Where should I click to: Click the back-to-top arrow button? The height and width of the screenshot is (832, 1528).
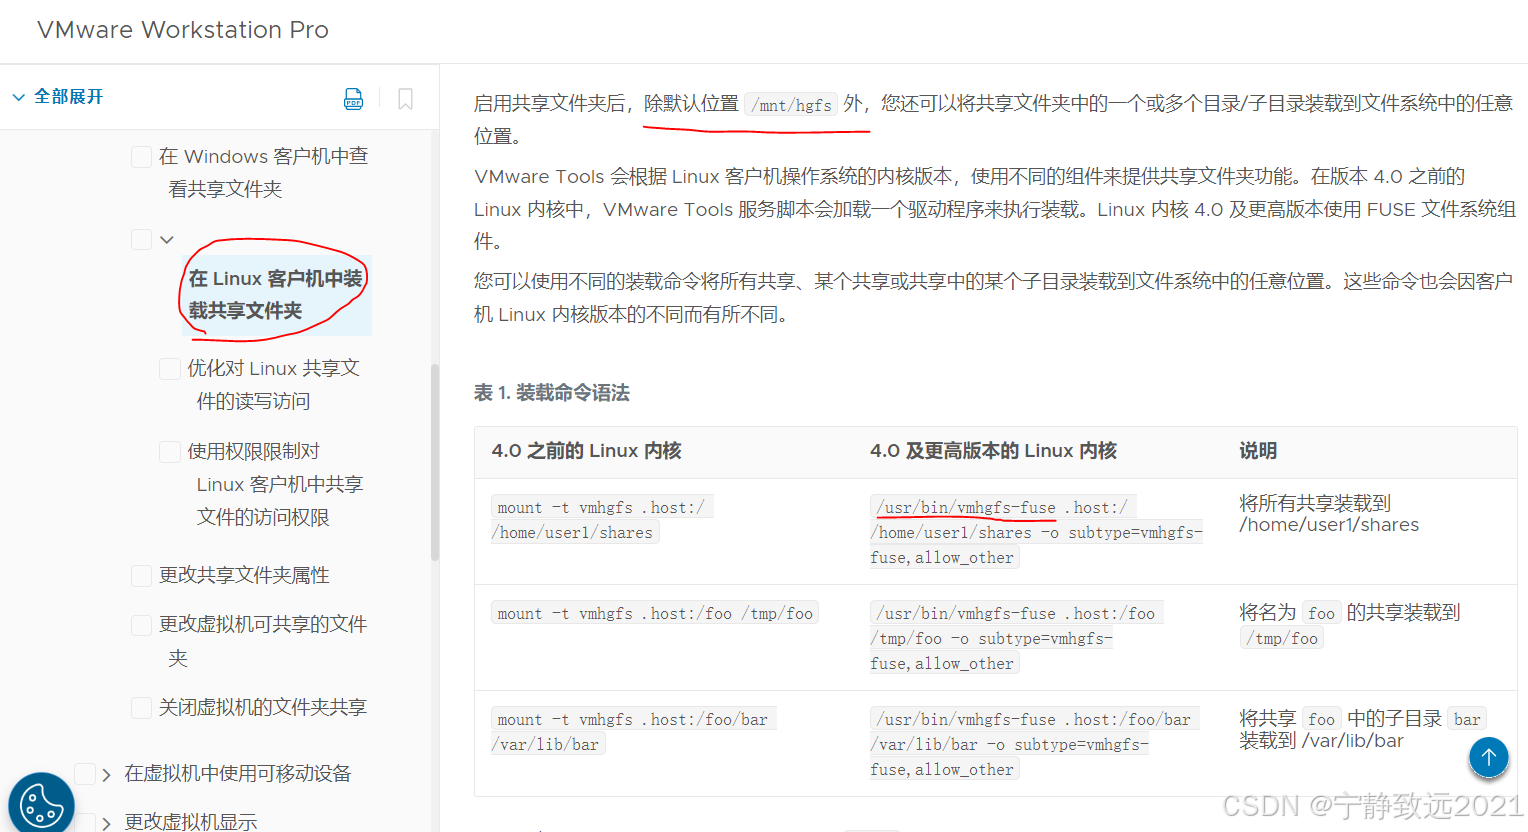point(1488,757)
